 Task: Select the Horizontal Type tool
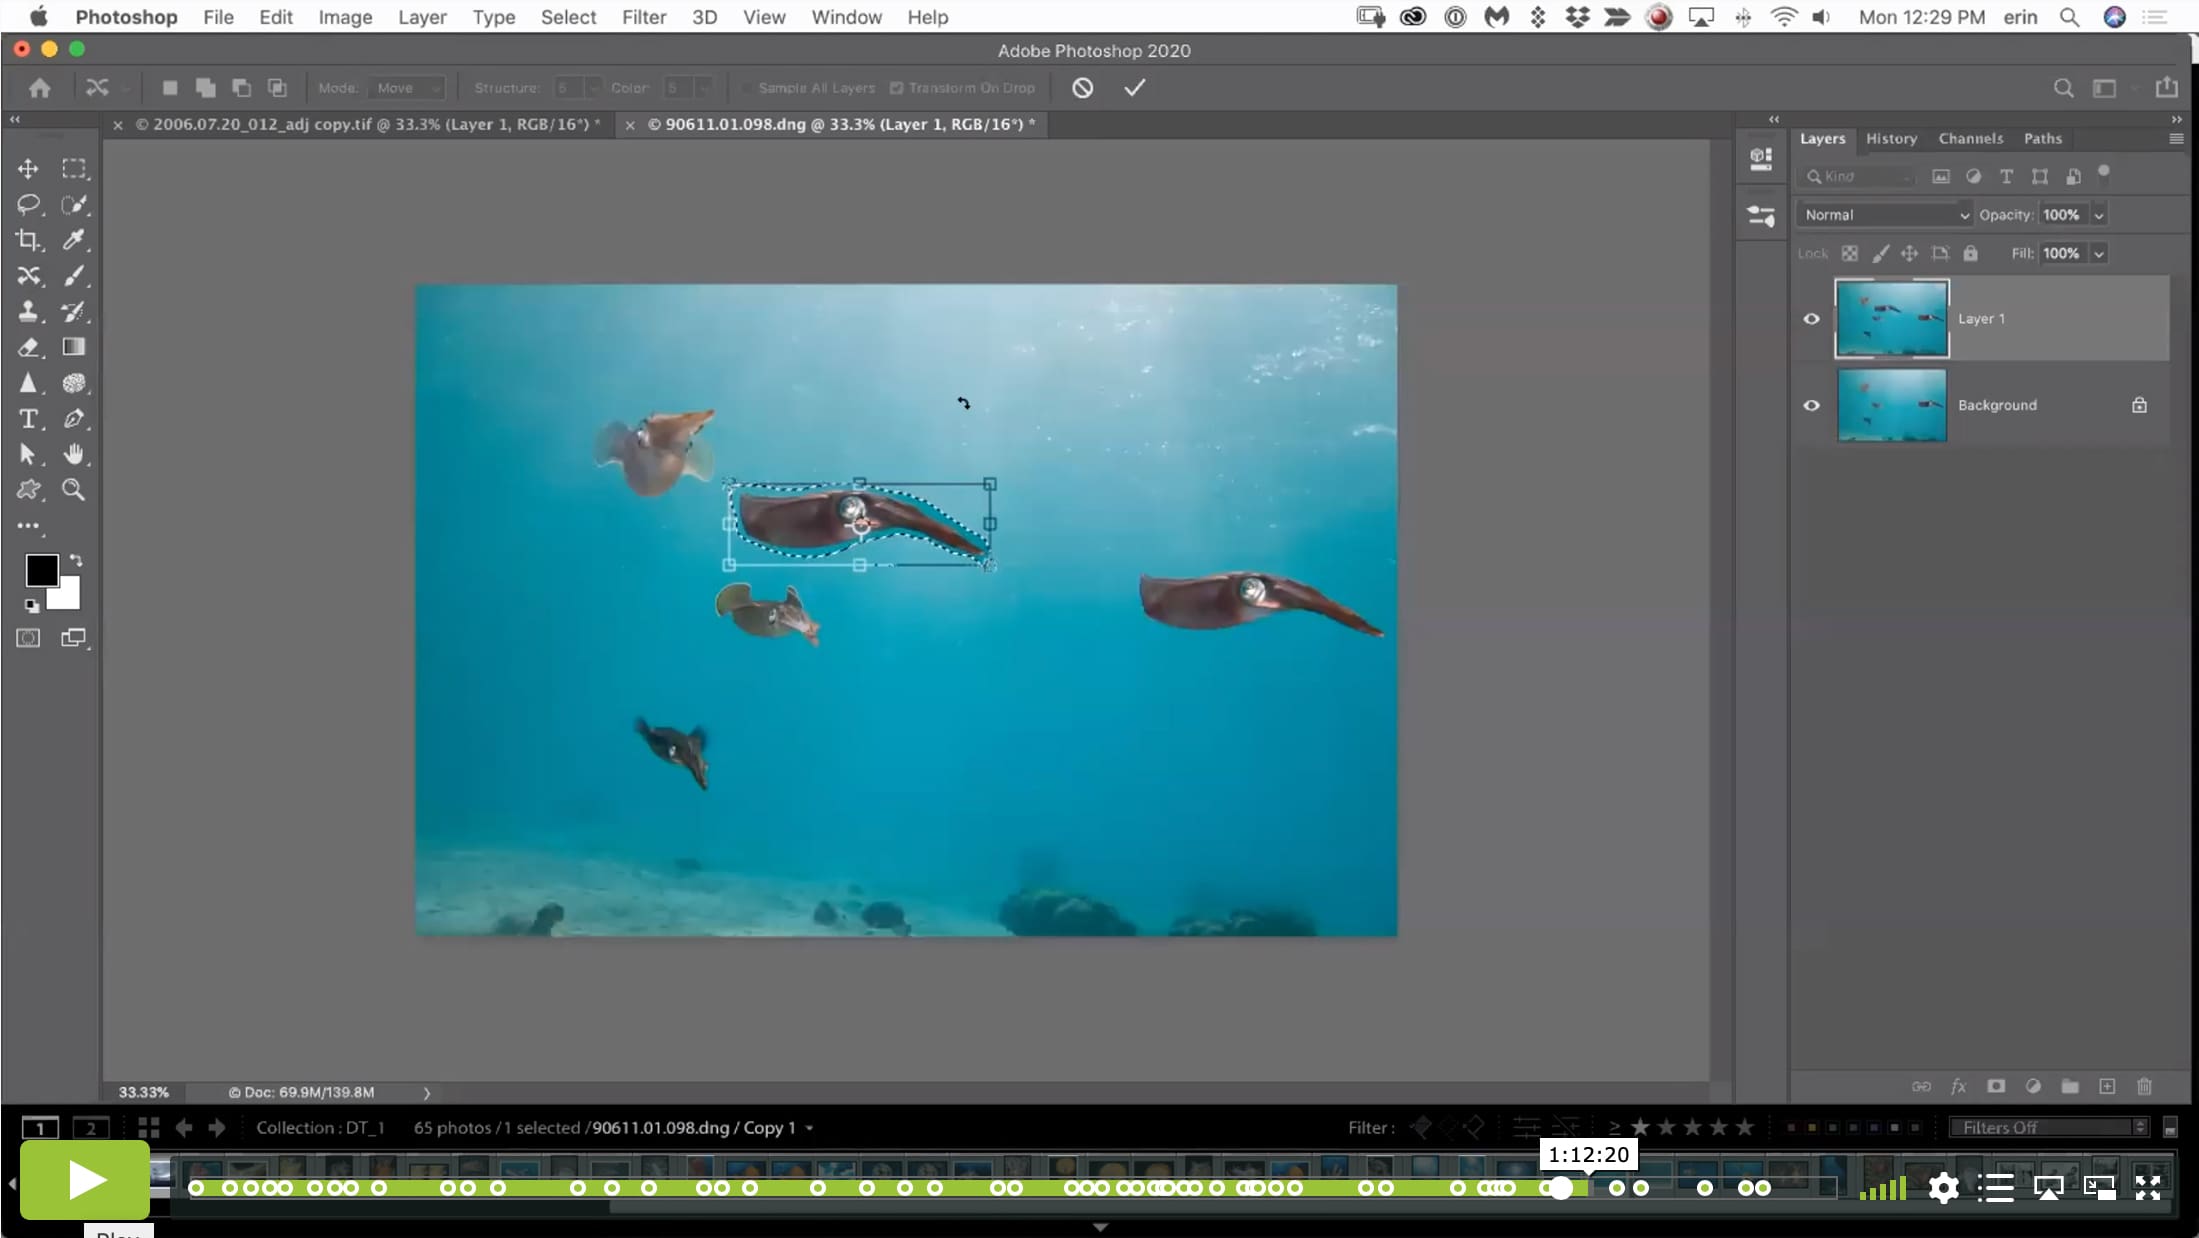click(x=28, y=419)
